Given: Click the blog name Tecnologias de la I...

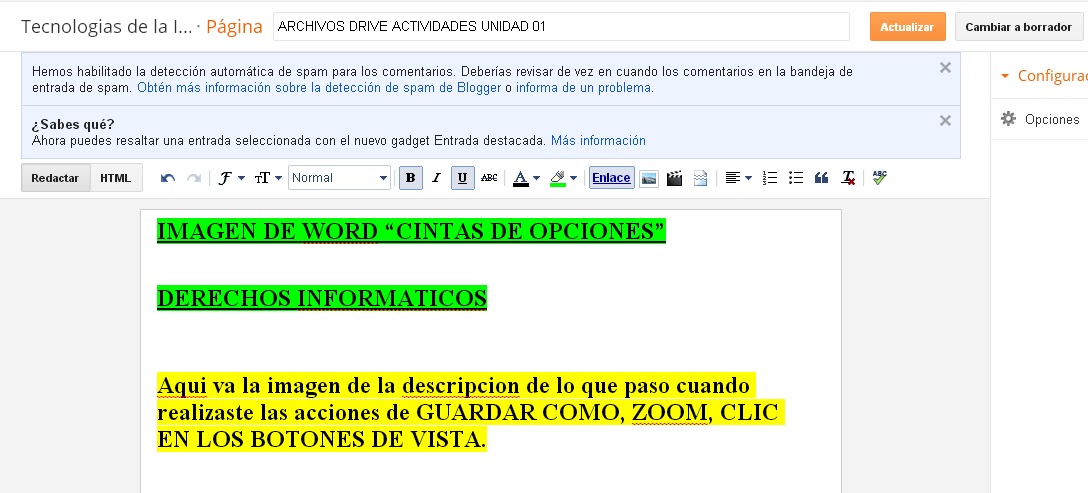Looking at the screenshot, I should [107, 27].
